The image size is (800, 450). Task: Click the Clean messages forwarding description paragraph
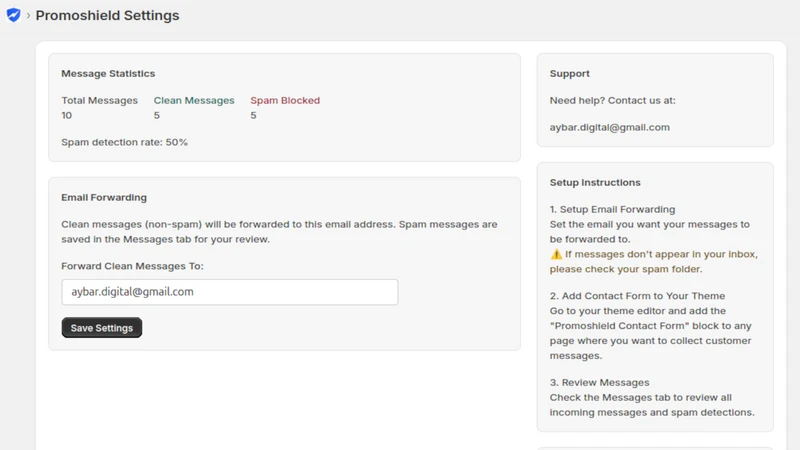coord(279,232)
